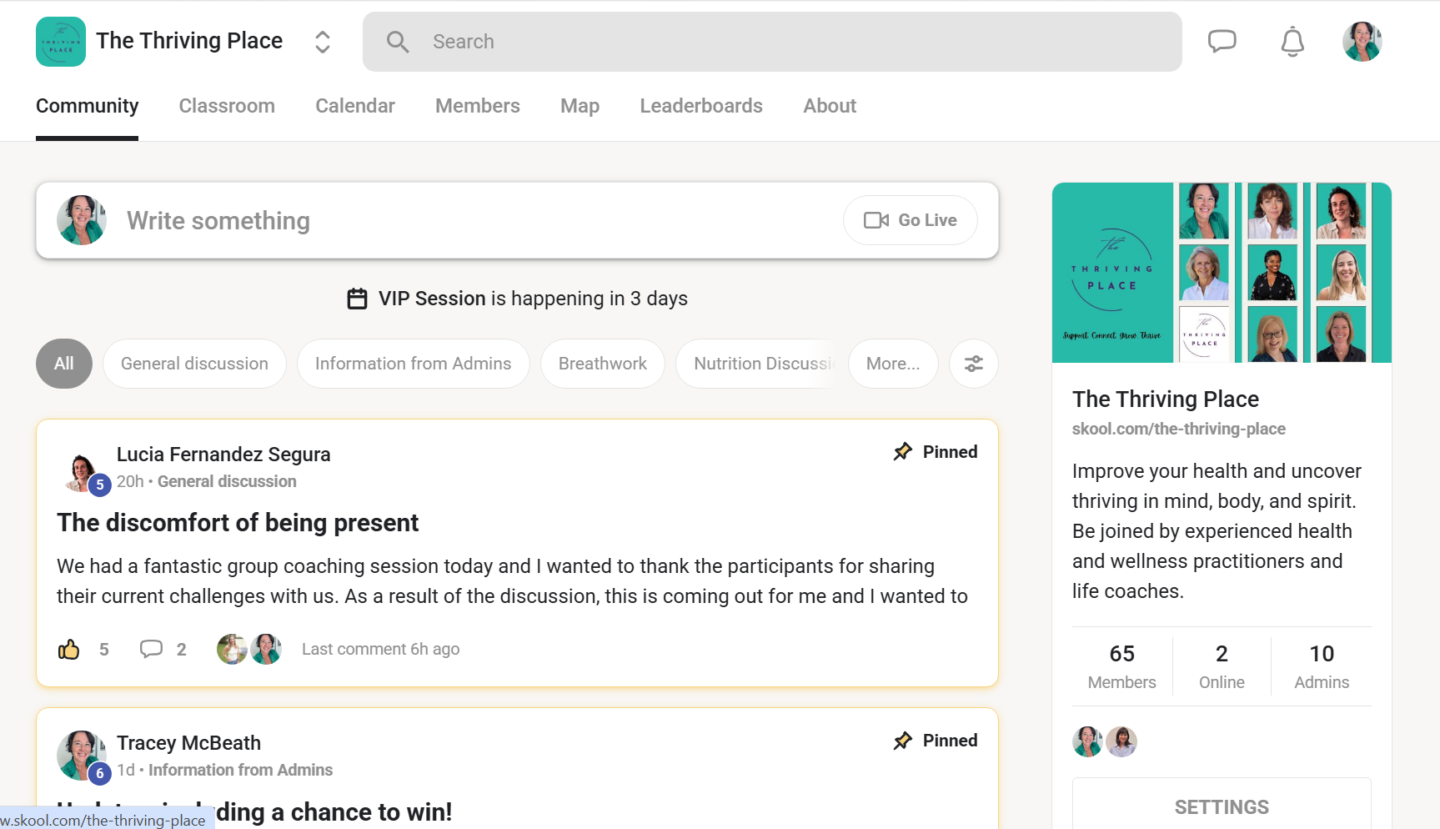Expand the community switcher chevrons
The width and height of the screenshot is (1440, 829).
tap(322, 41)
